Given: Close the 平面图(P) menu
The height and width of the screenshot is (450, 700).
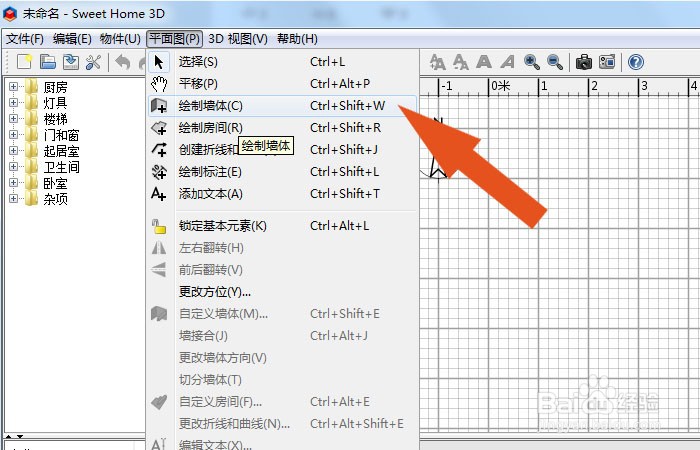Looking at the screenshot, I should pyautogui.click(x=175, y=39).
